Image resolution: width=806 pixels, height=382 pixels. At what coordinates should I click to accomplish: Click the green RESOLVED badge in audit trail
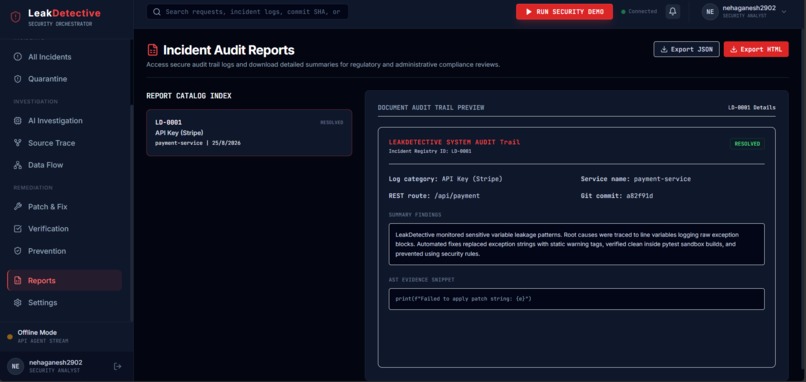click(747, 144)
